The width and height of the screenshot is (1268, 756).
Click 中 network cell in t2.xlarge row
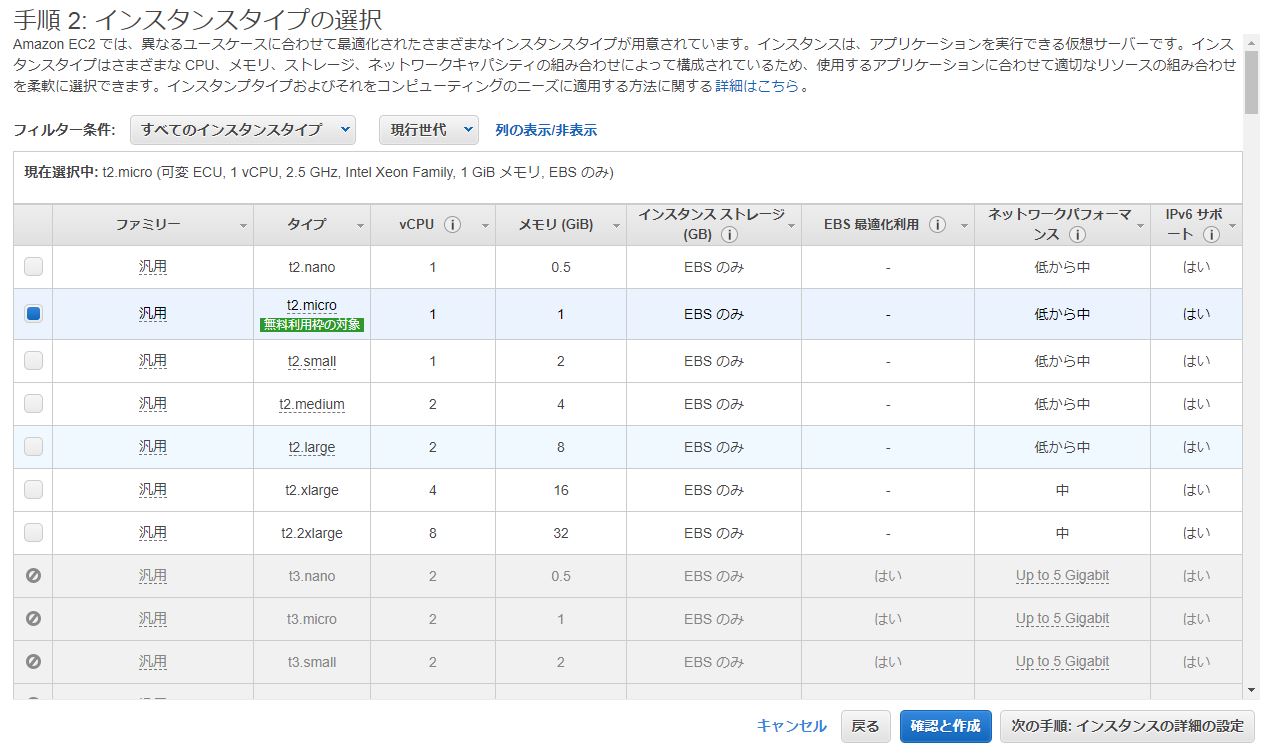[x=1062, y=490]
